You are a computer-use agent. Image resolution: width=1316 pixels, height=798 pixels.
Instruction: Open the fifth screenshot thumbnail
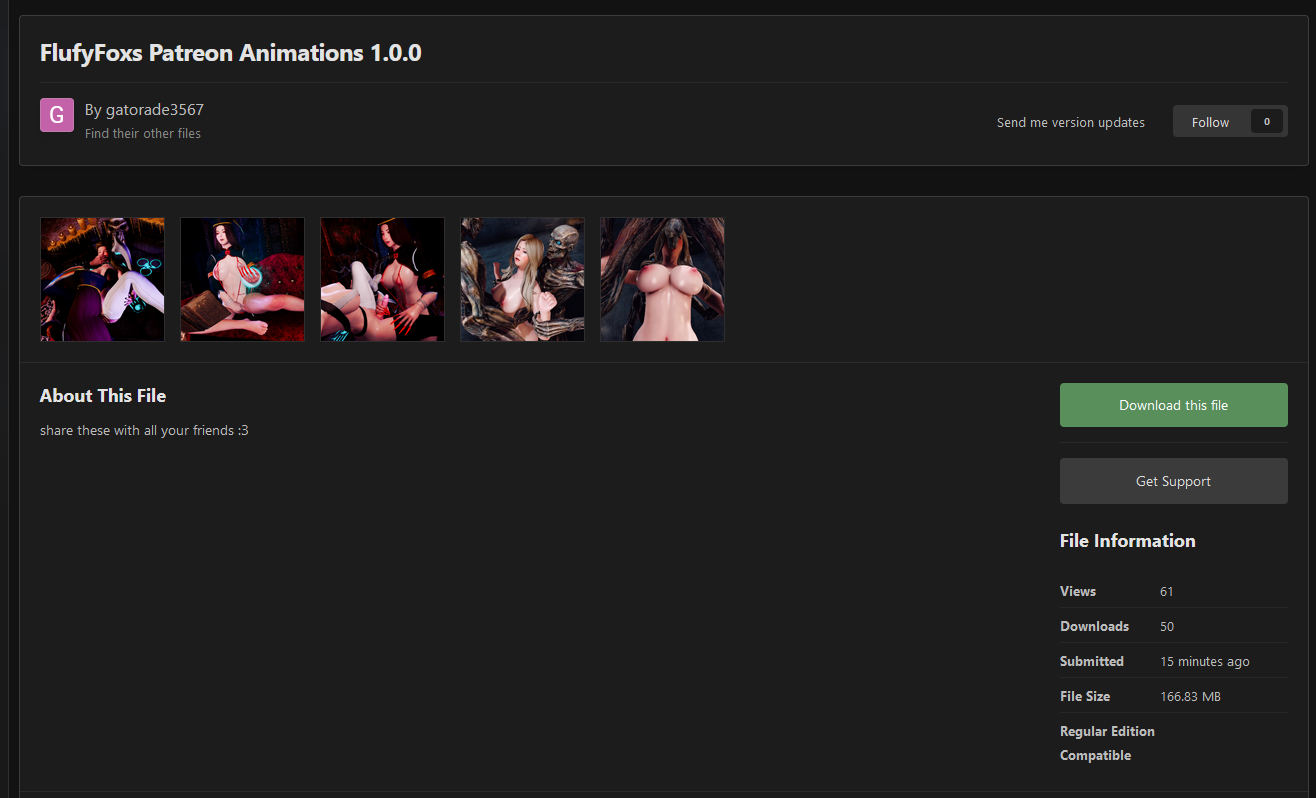click(x=662, y=279)
